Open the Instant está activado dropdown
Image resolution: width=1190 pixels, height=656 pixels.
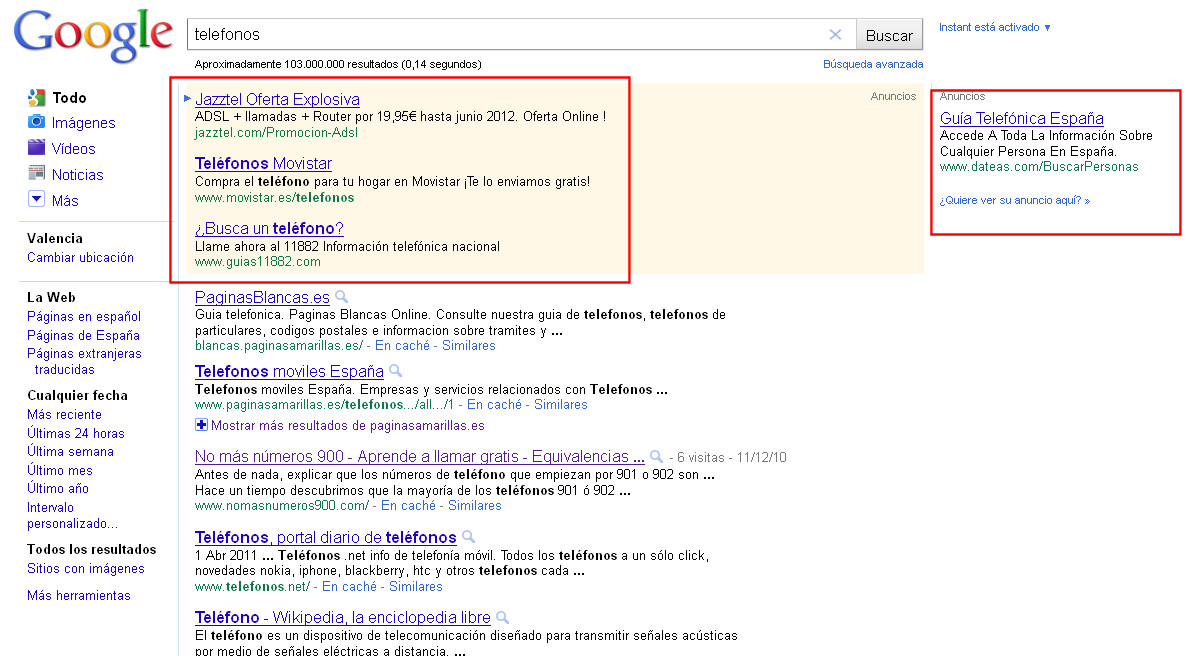coord(994,27)
